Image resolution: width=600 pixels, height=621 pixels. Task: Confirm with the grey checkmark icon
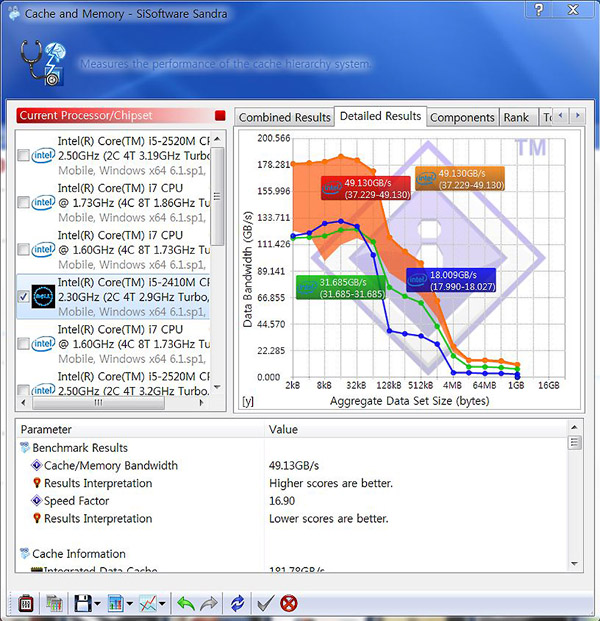(x=265, y=604)
